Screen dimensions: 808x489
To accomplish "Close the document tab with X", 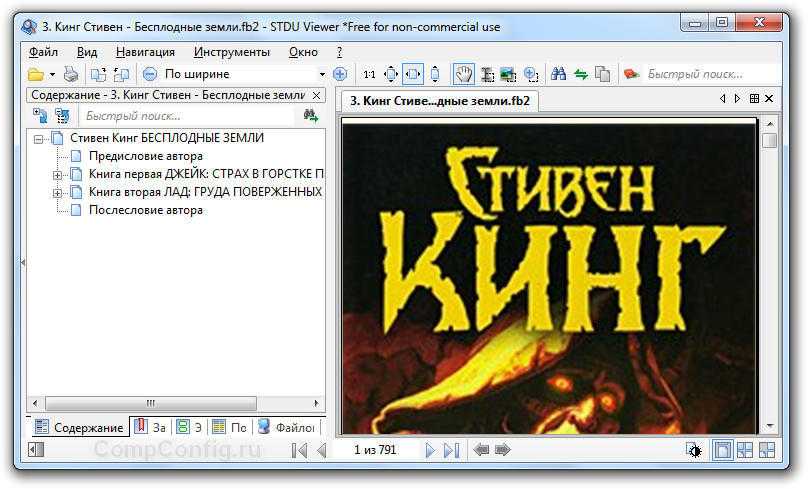I will click(769, 98).
